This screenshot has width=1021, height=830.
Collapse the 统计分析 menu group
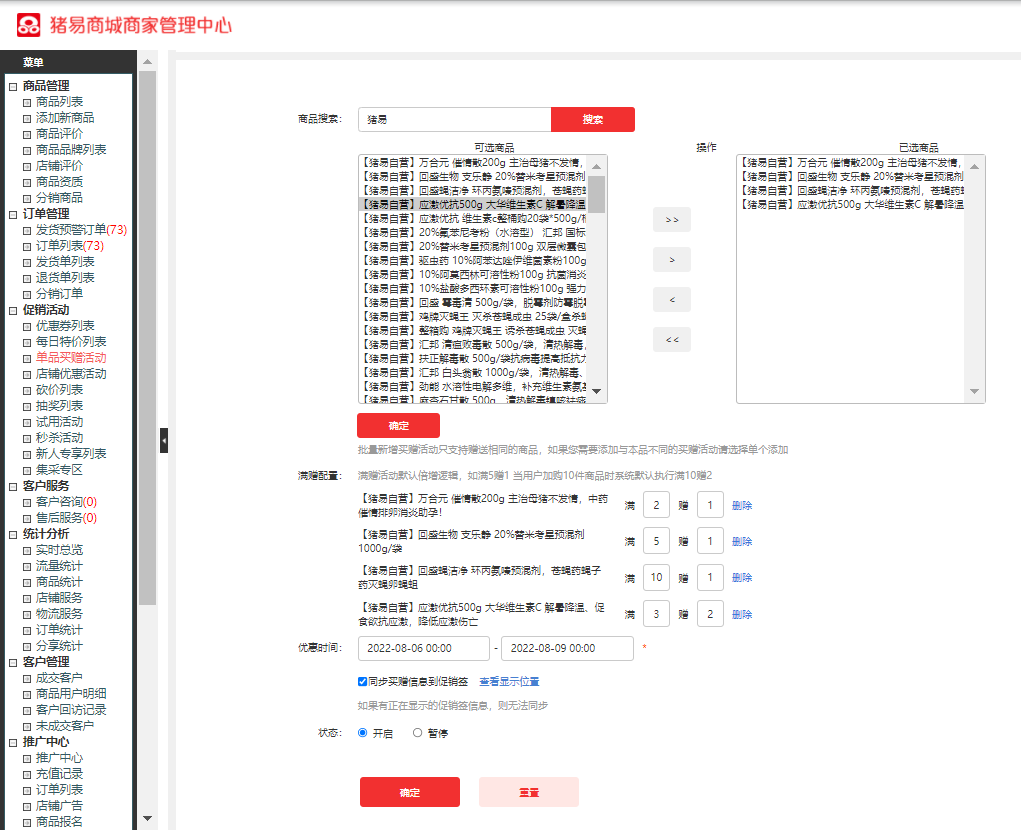(13, 534)
